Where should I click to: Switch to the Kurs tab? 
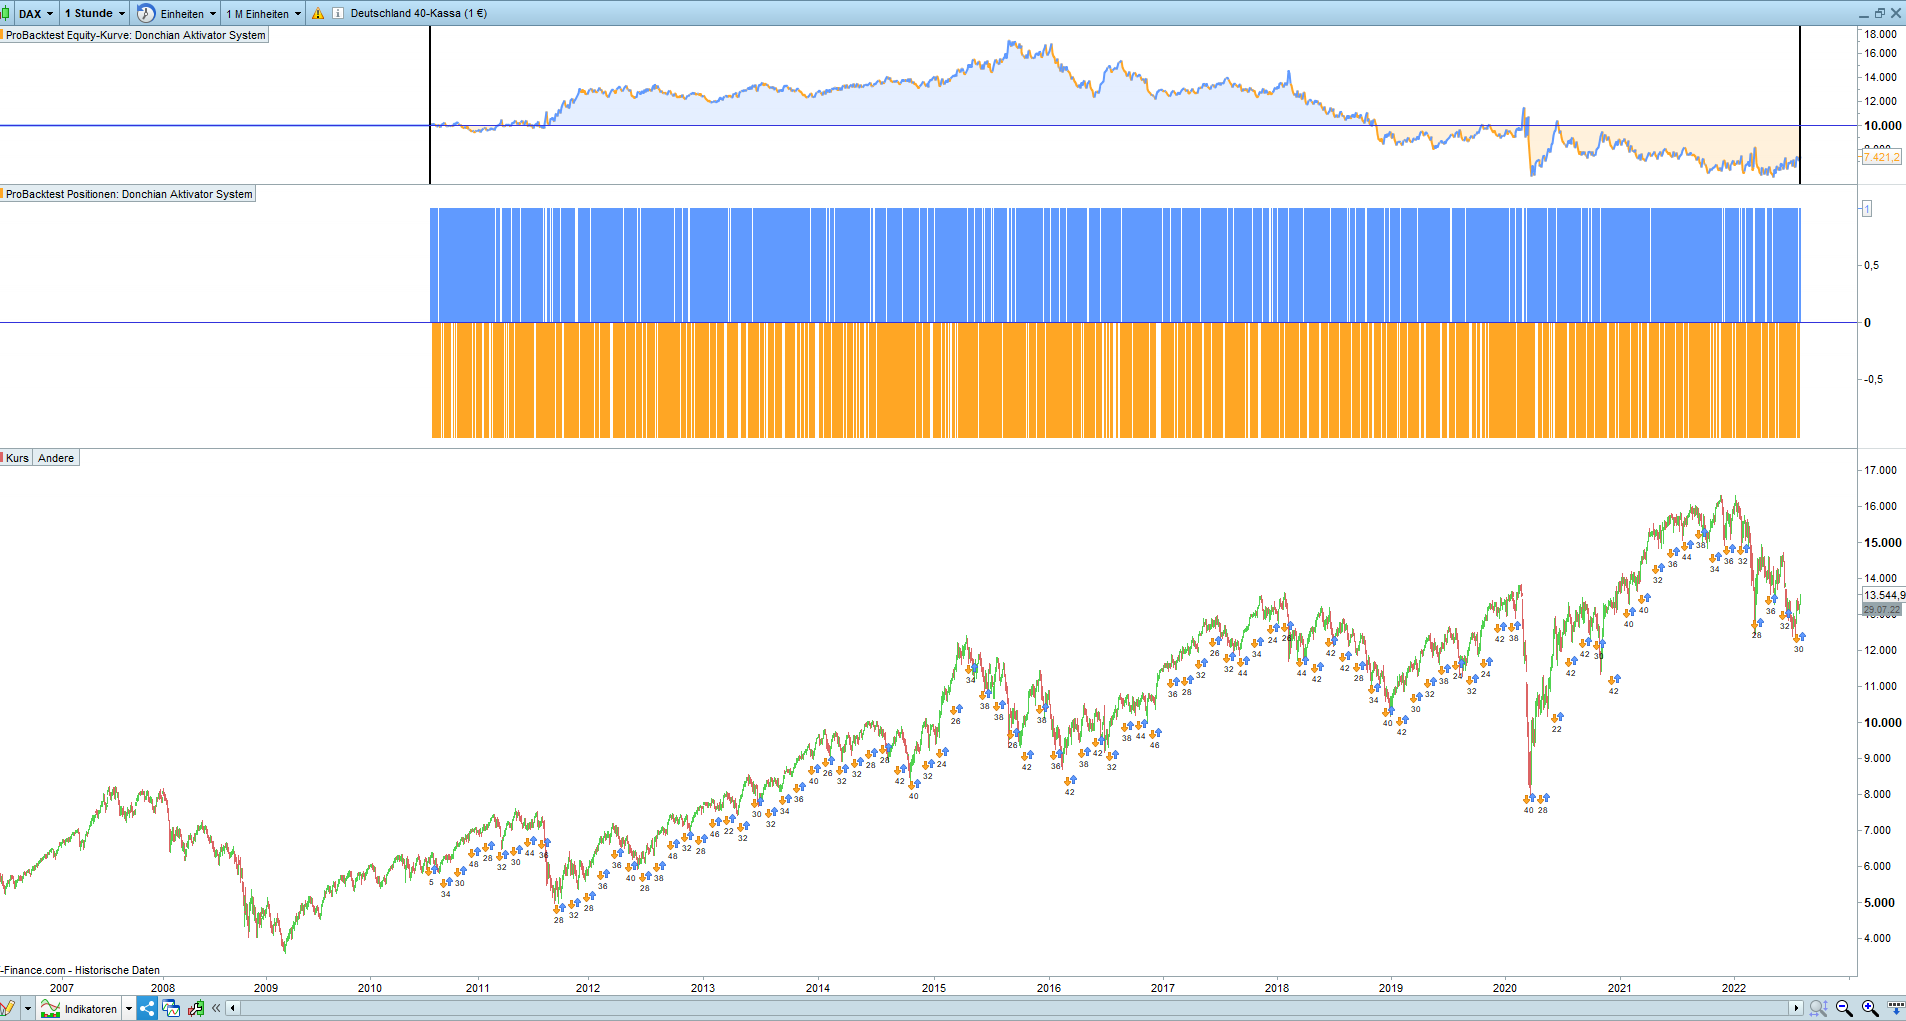tap(17, 458)
